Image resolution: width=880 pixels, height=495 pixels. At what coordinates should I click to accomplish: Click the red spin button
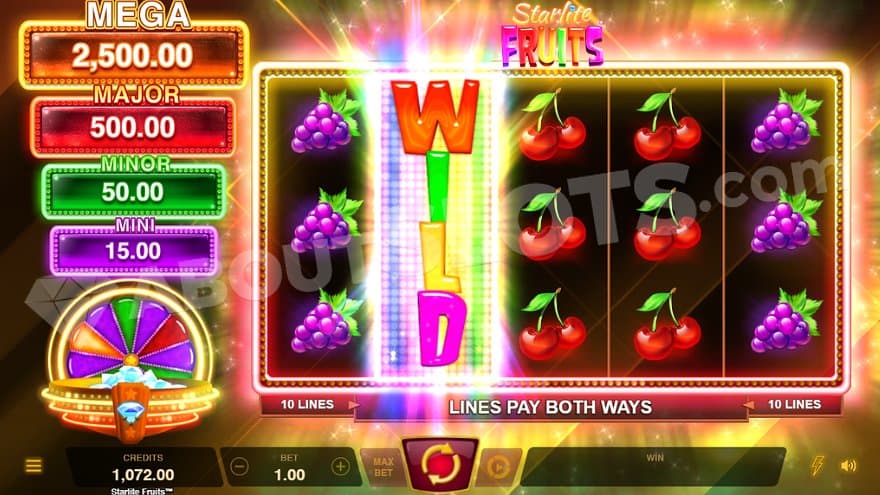click(441, 465)
